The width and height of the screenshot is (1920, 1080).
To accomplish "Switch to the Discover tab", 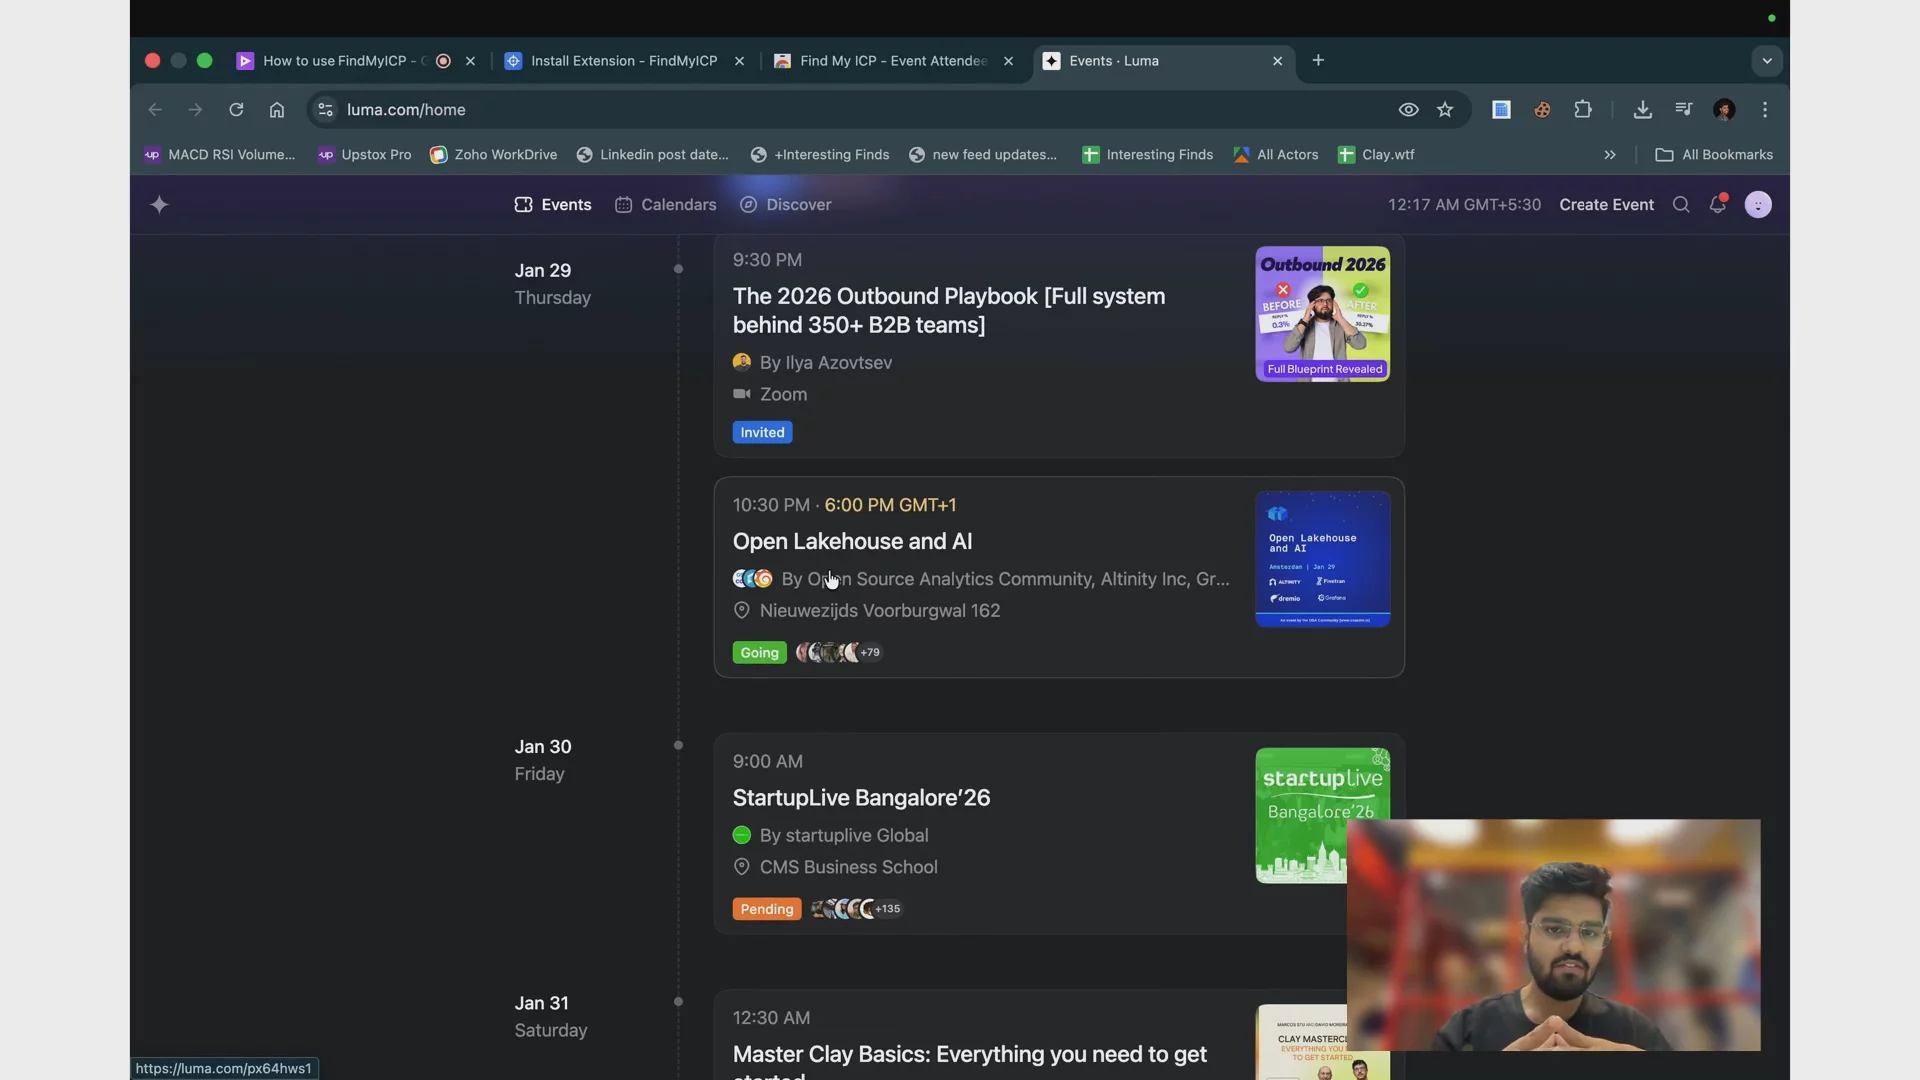I will (786, 205).
